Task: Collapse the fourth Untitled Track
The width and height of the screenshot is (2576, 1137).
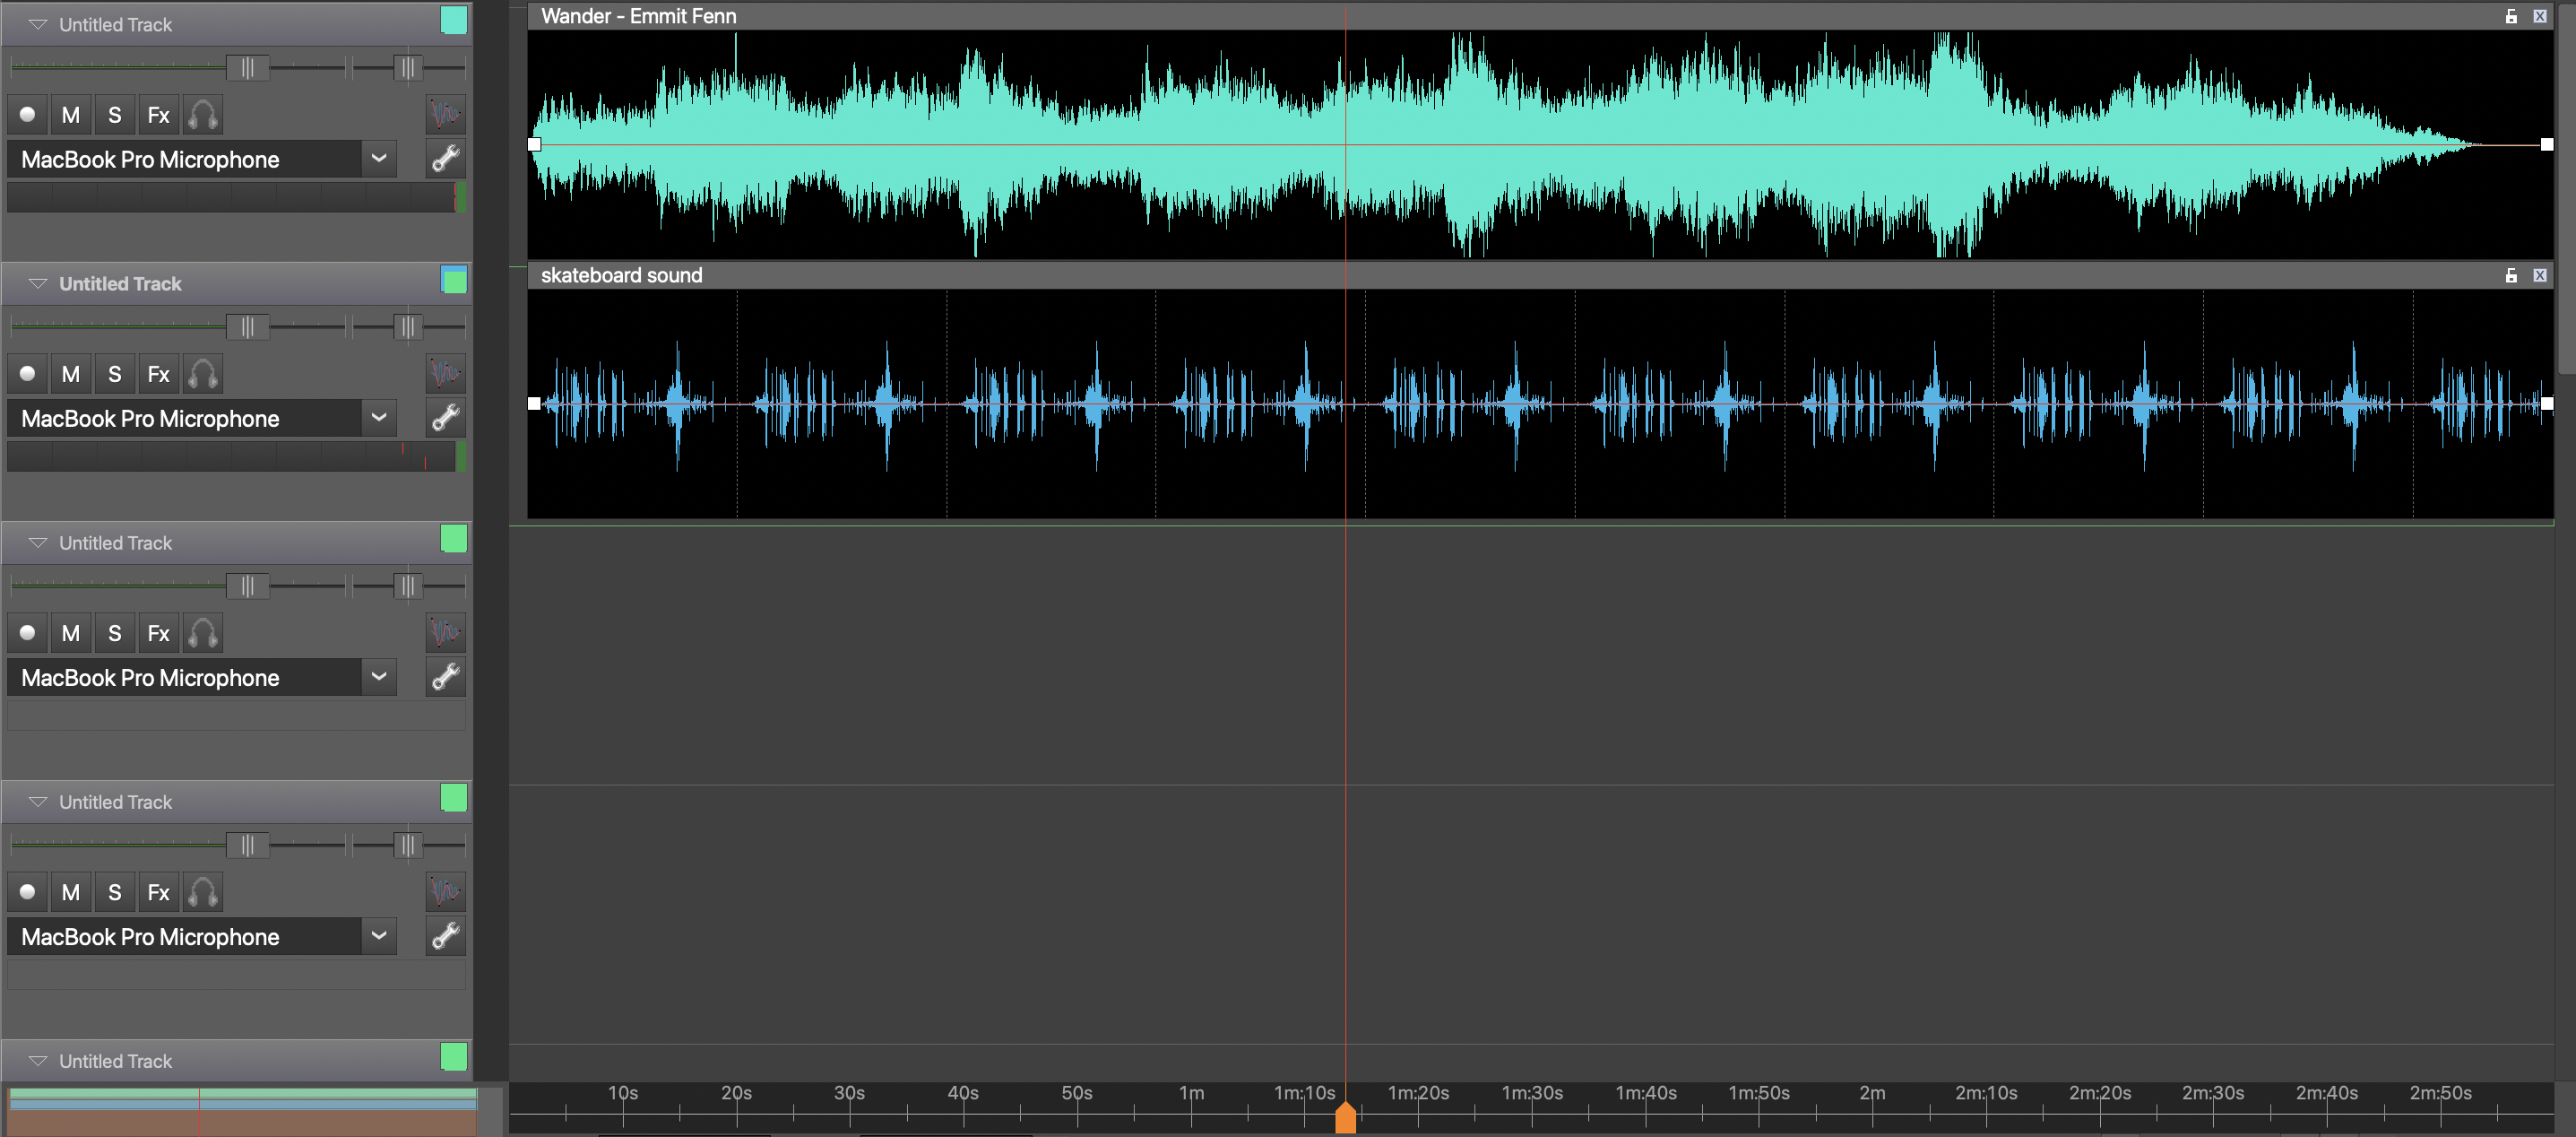Action: tap(38, 802)
